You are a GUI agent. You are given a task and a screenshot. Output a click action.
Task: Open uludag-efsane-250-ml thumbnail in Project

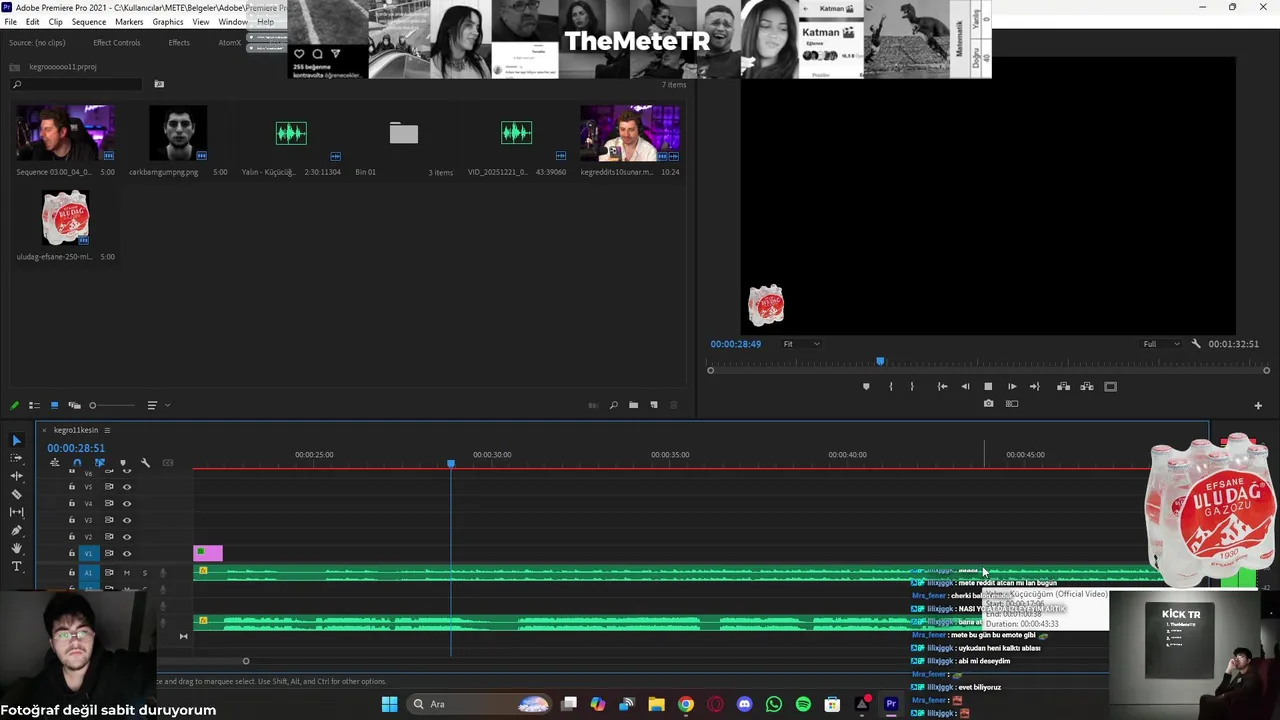tap(65, 217)
